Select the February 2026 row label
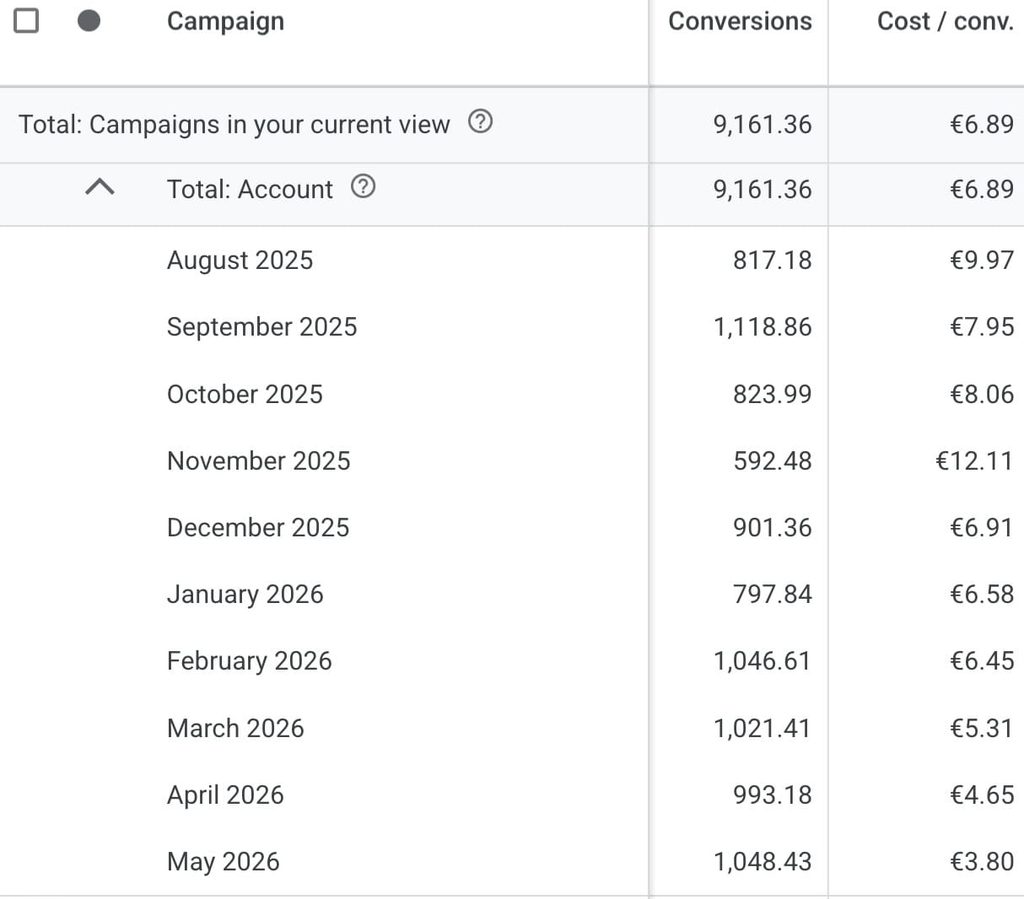1024x899 pixels. [249, 661]
